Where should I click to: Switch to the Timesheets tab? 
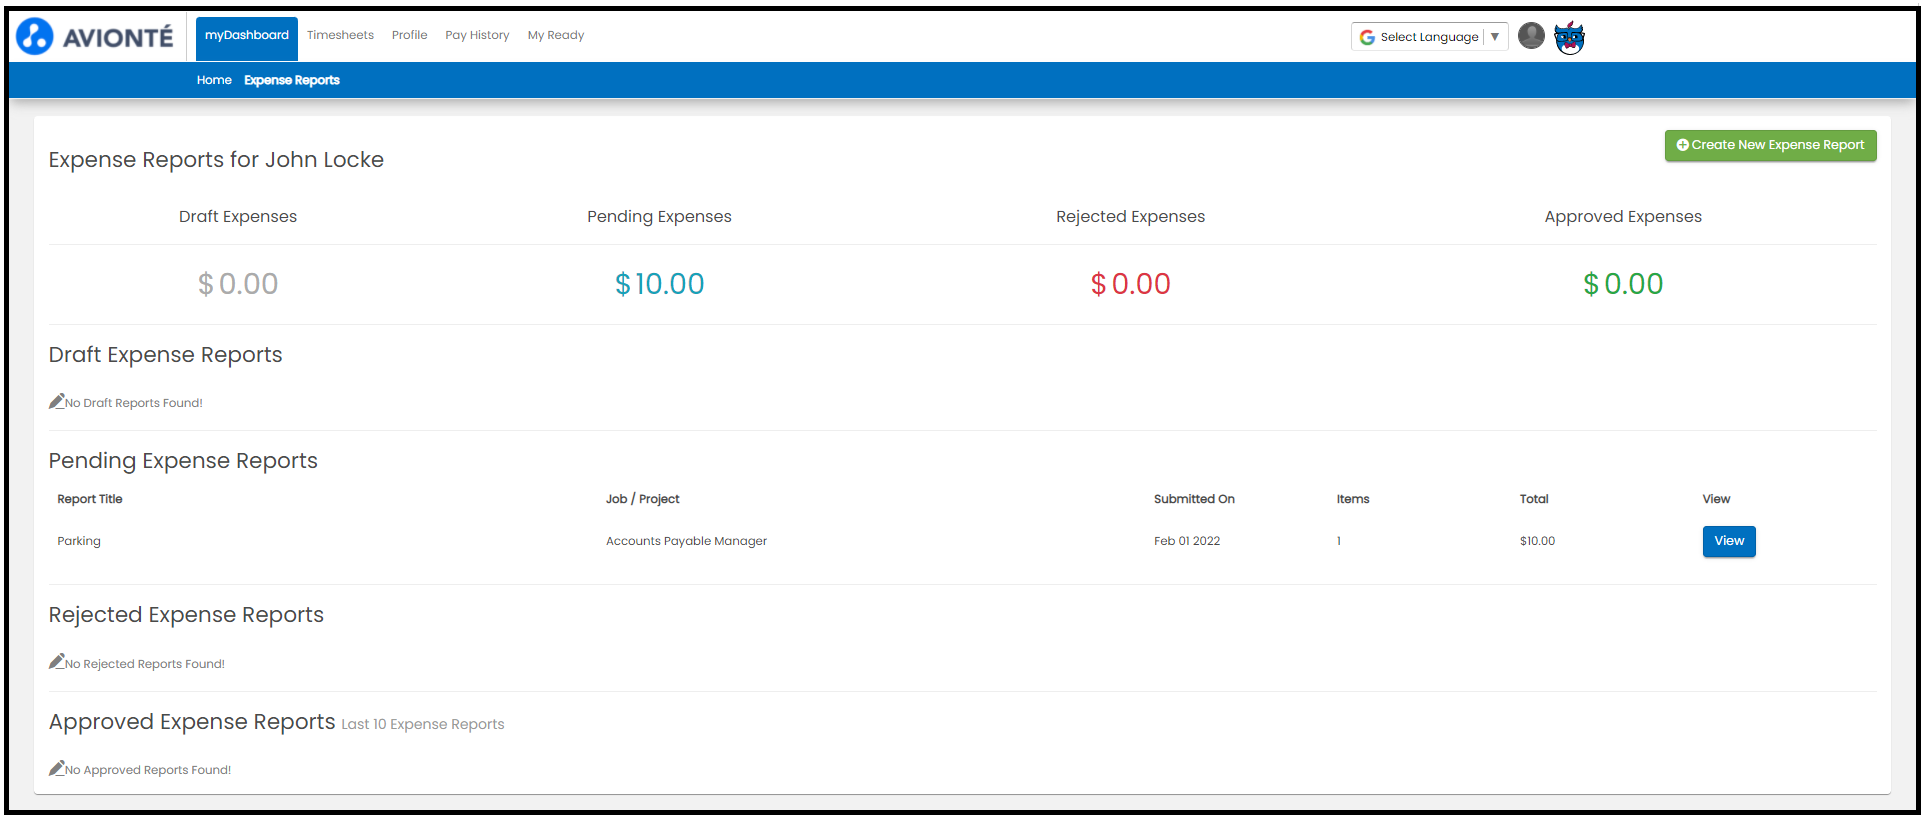click(x=340, y=35)
